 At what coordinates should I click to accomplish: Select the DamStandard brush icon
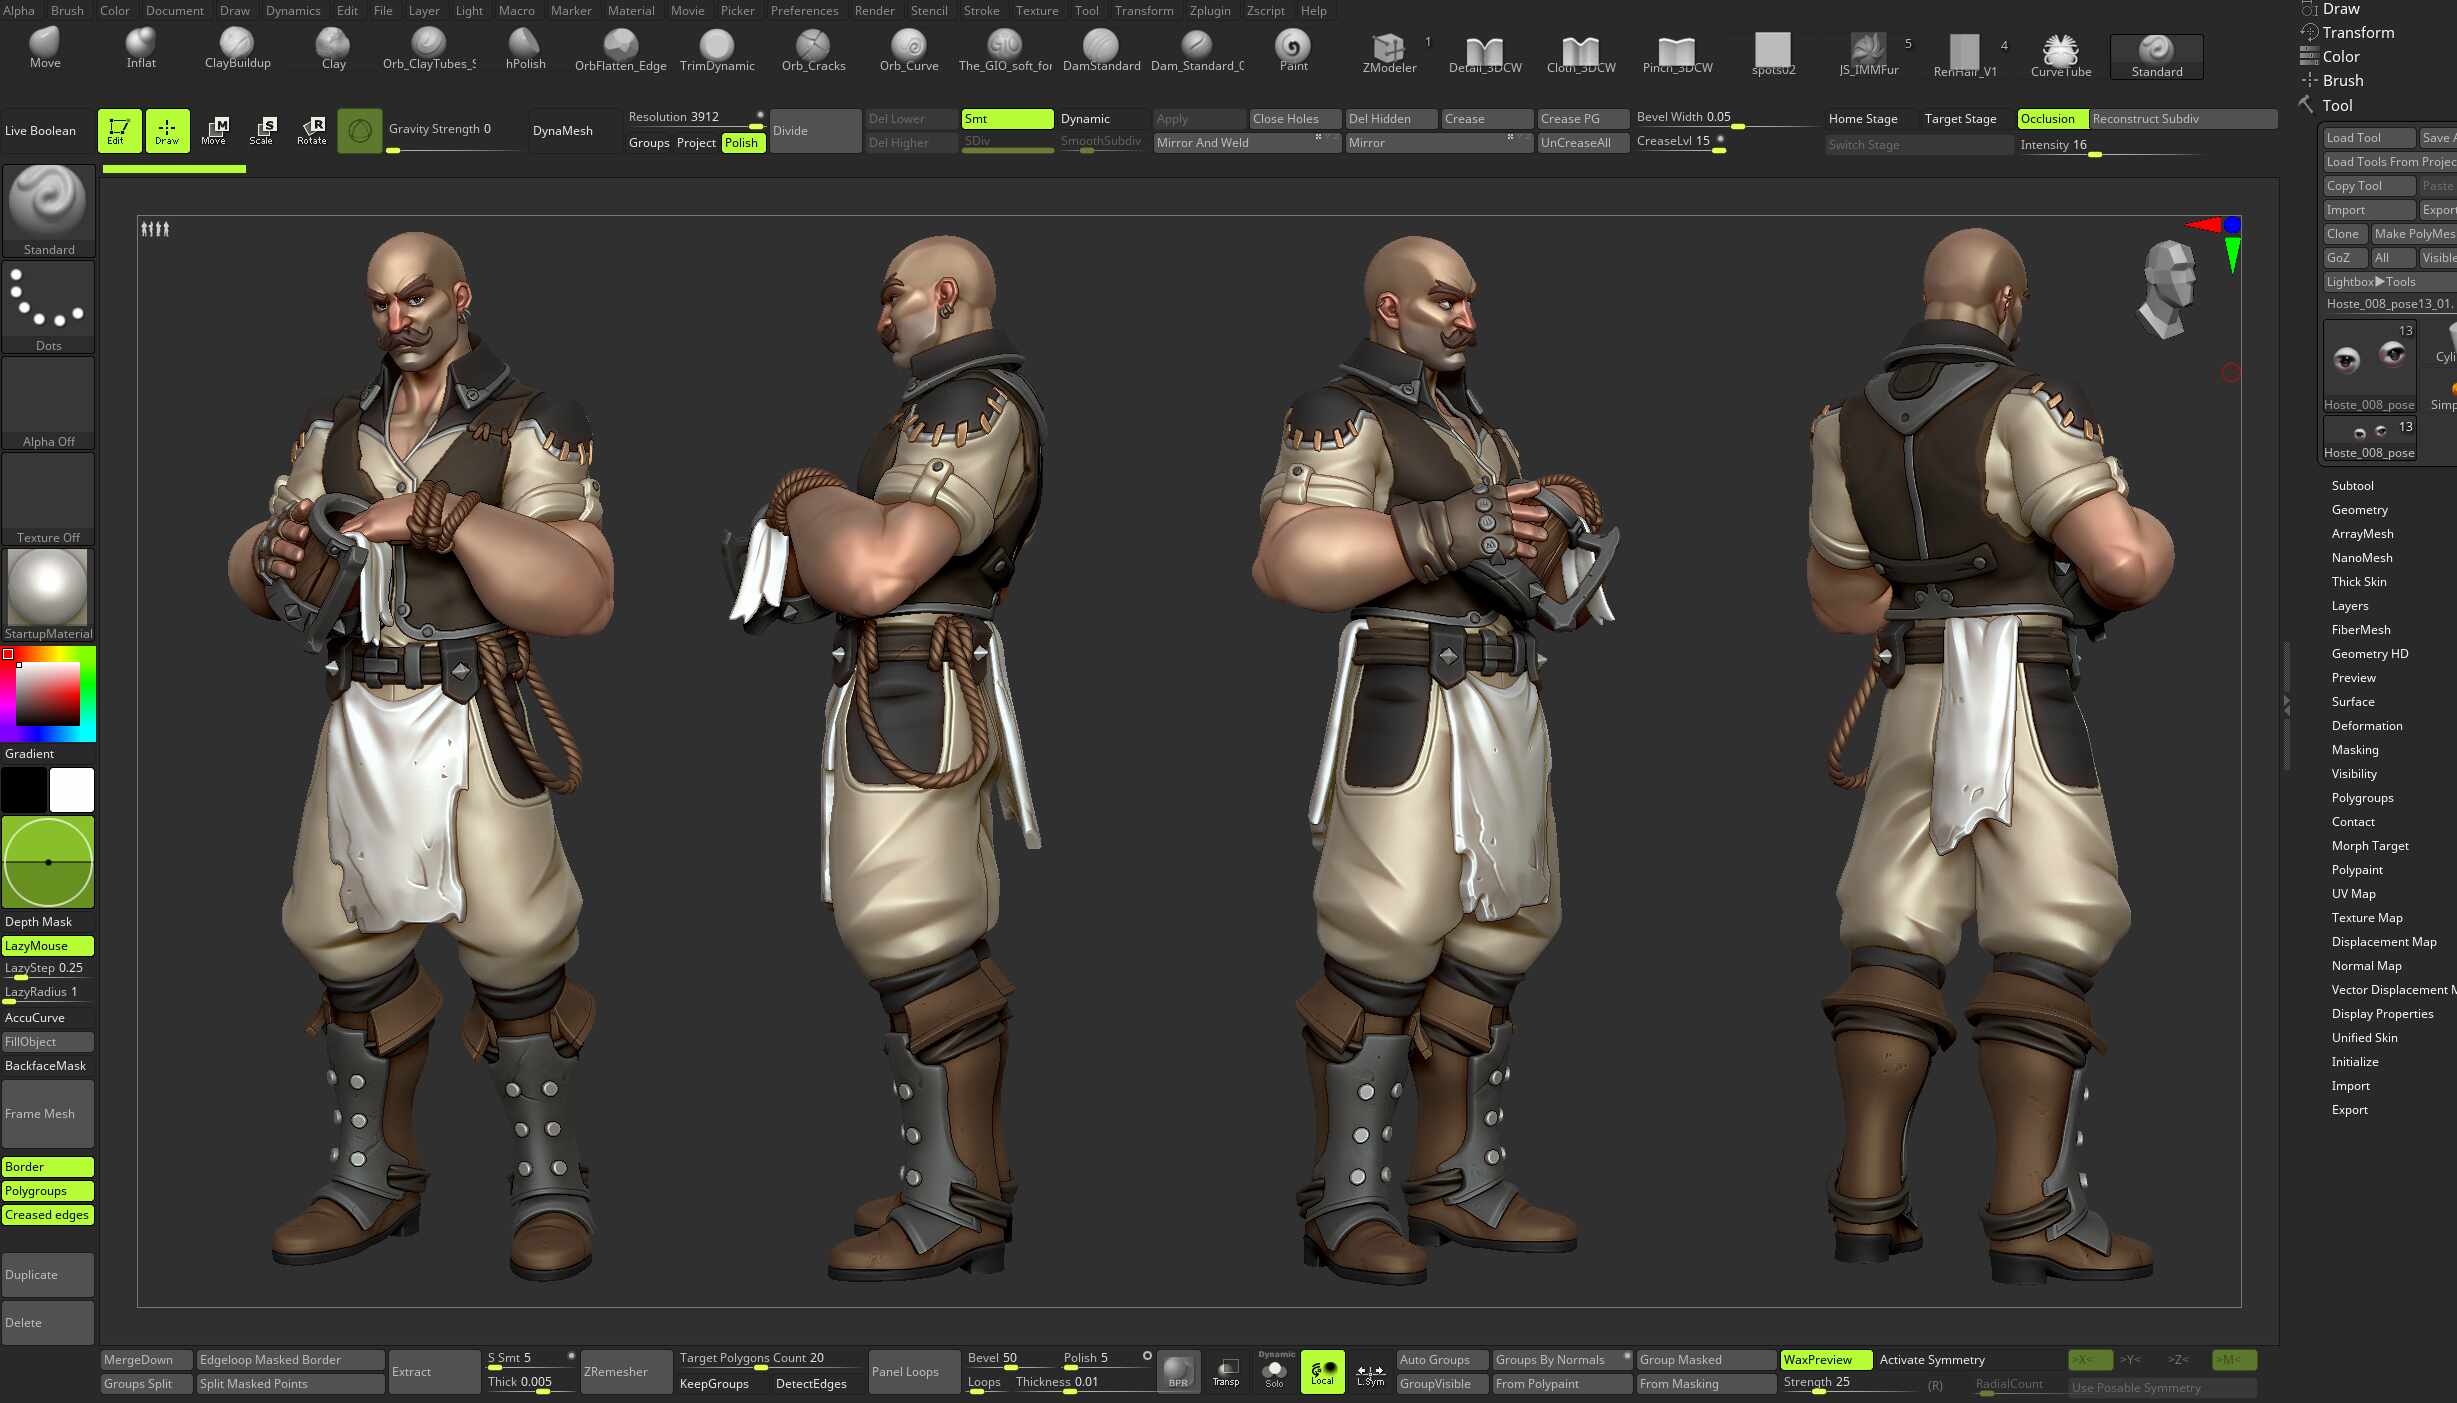coord(1100,47)
